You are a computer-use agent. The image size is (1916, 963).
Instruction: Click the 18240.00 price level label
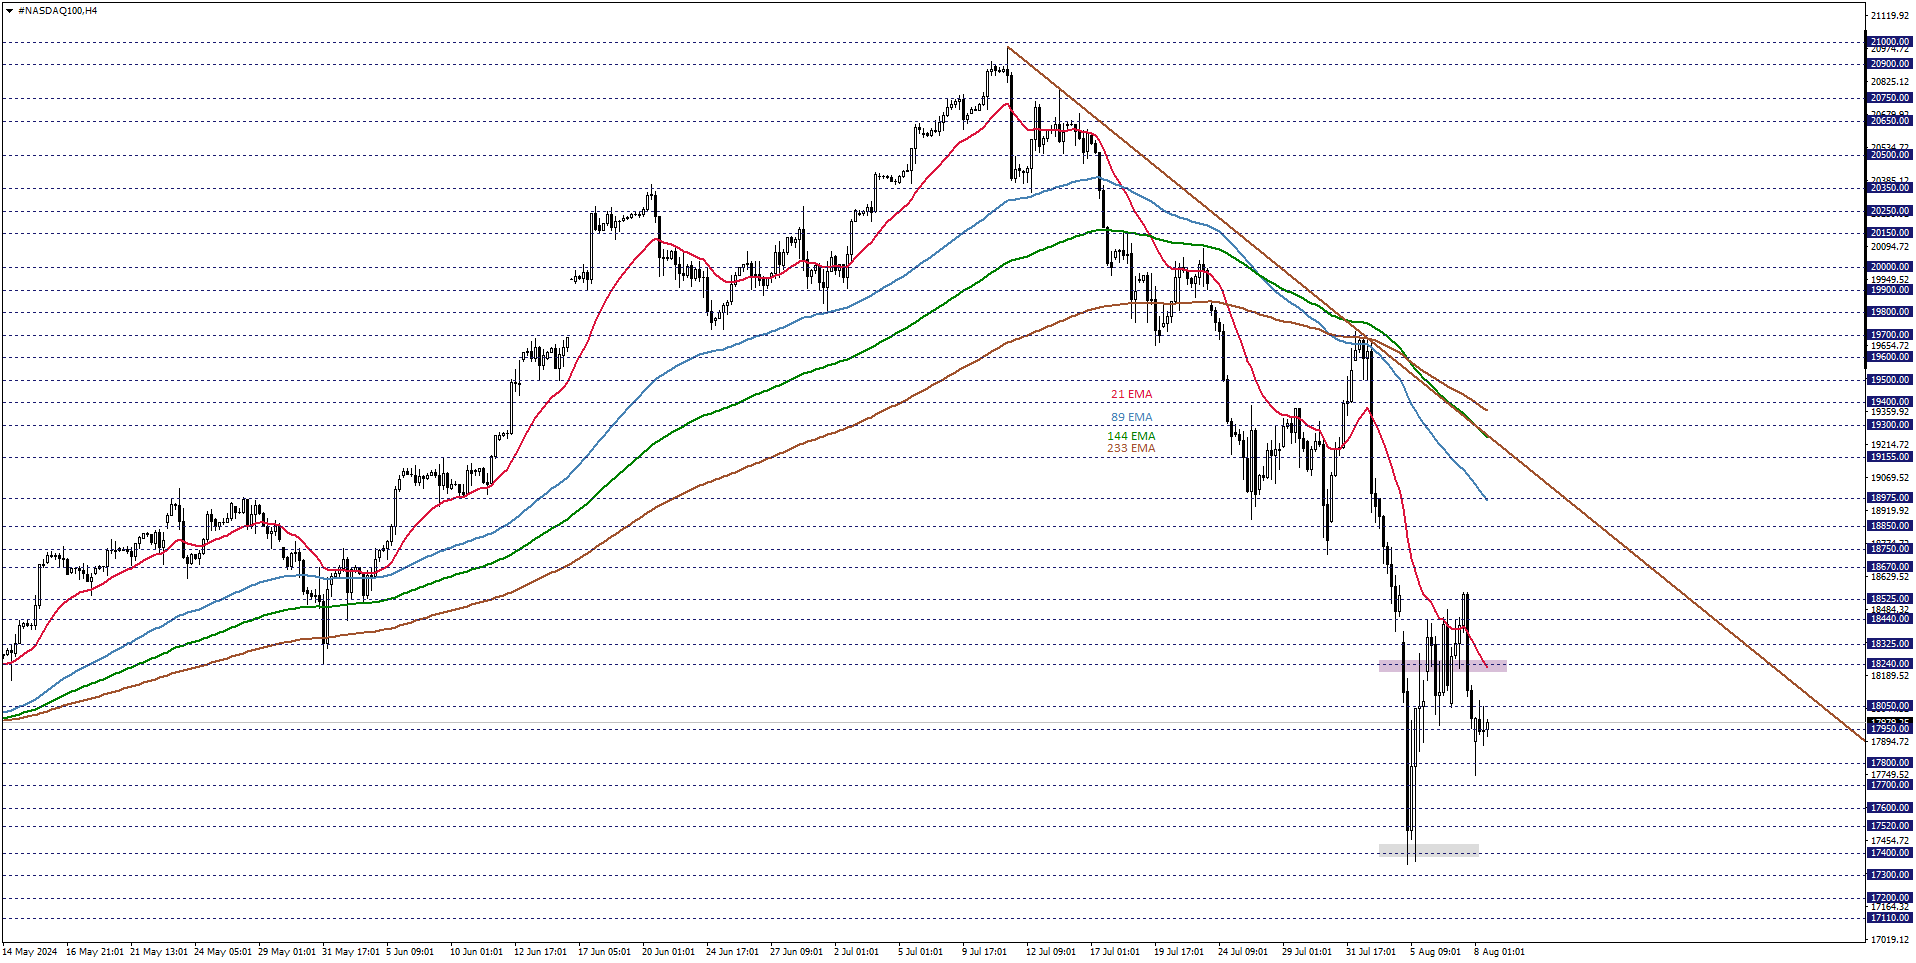point(1890,664)
